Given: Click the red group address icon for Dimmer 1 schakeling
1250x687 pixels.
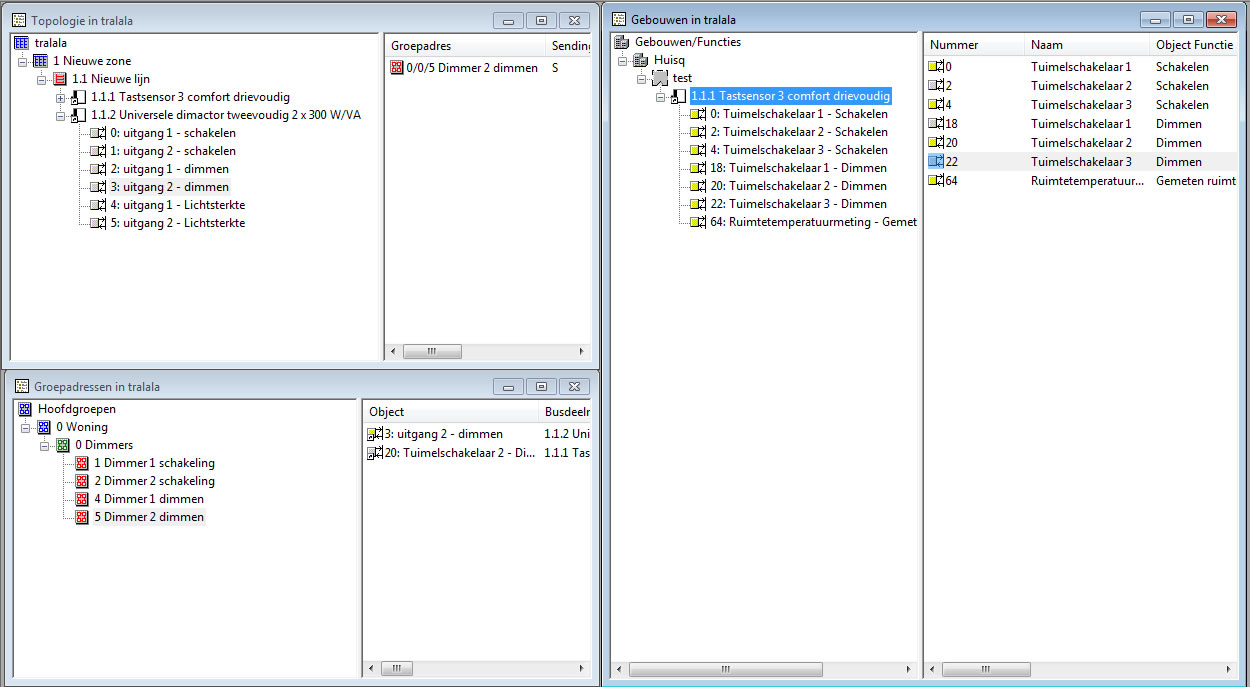Looking at the screenshot, I should tap(82, 463).
